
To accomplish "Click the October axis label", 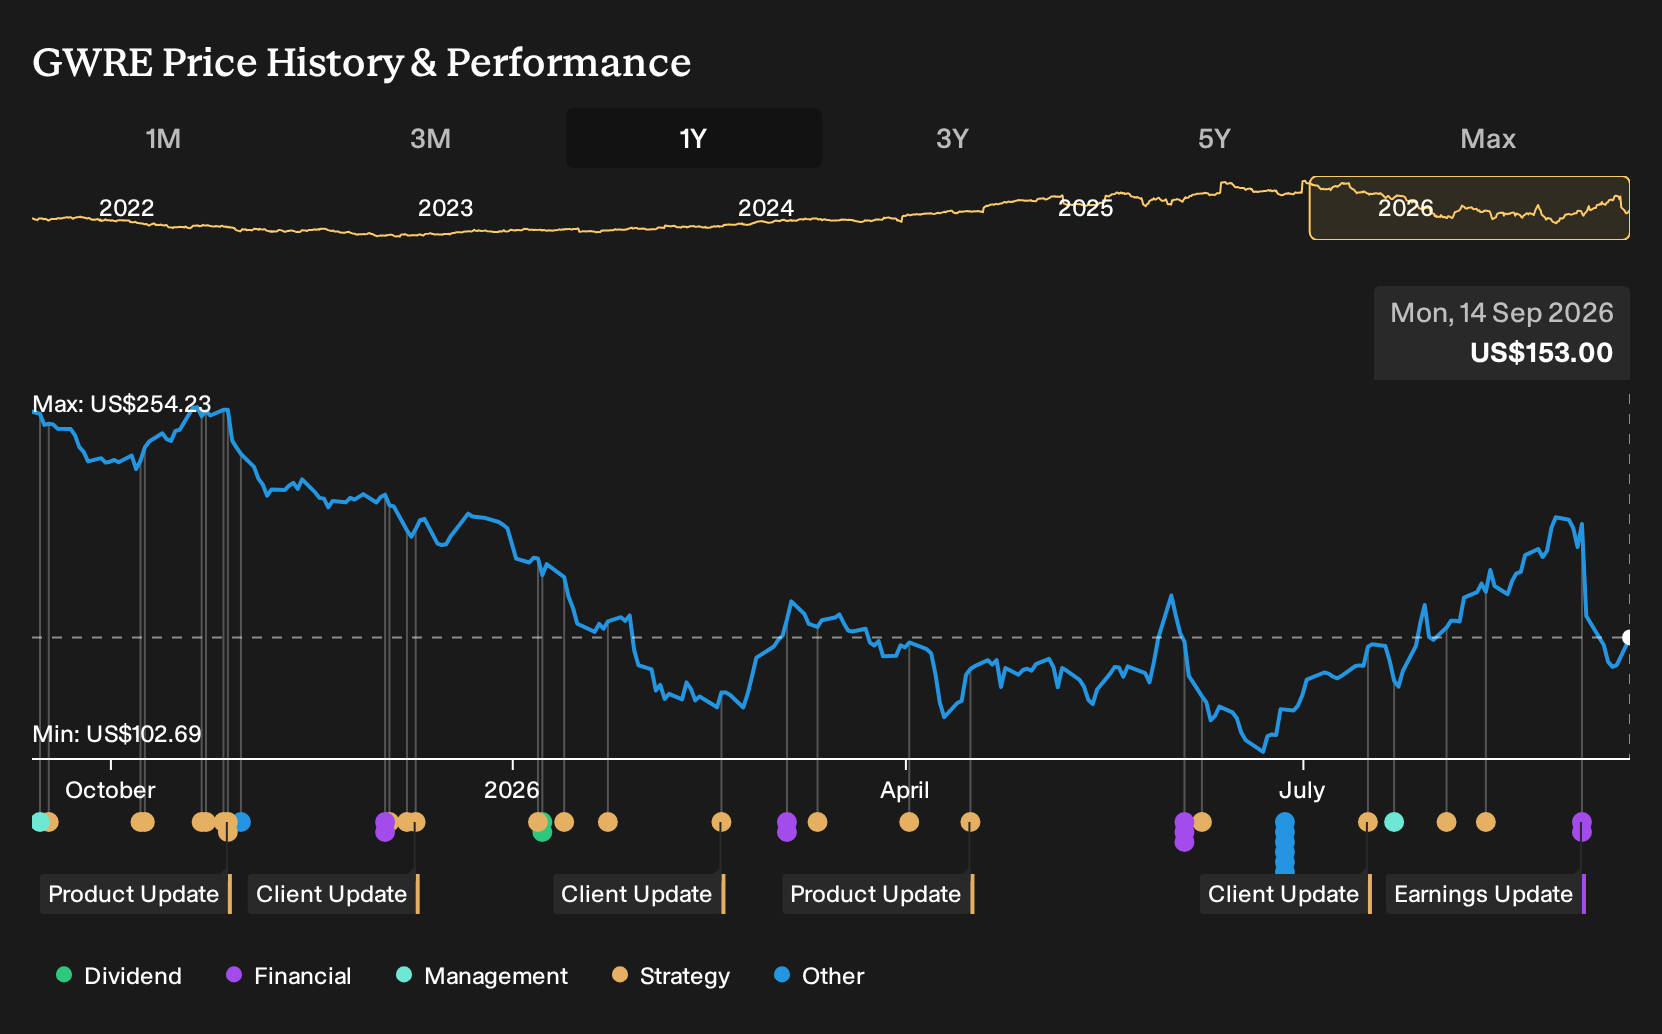I will 110,790.
